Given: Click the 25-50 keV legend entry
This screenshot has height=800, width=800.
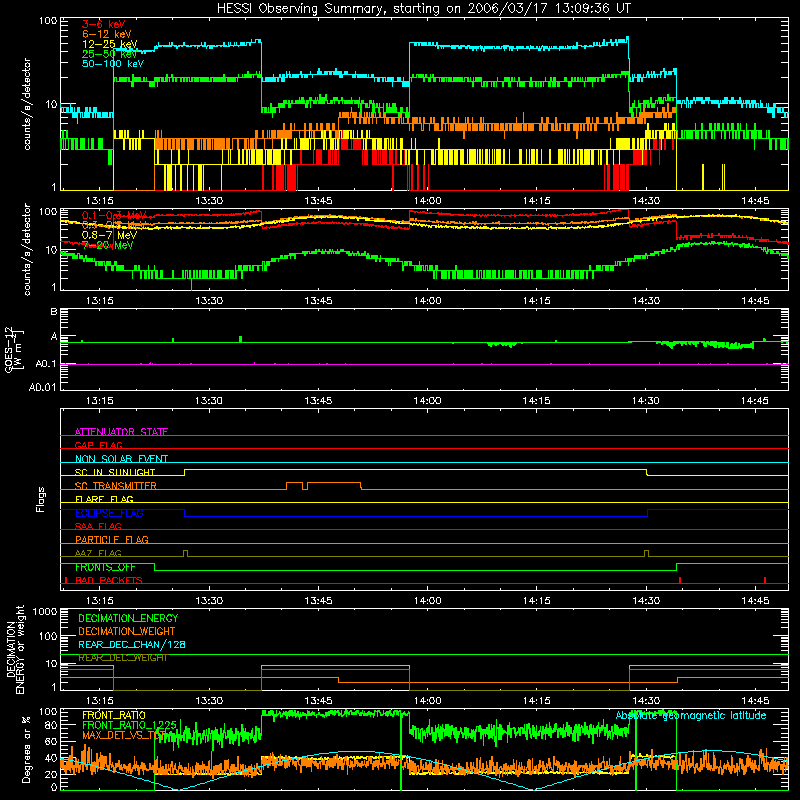Looking at the screenshot, I should coord(110,54).
